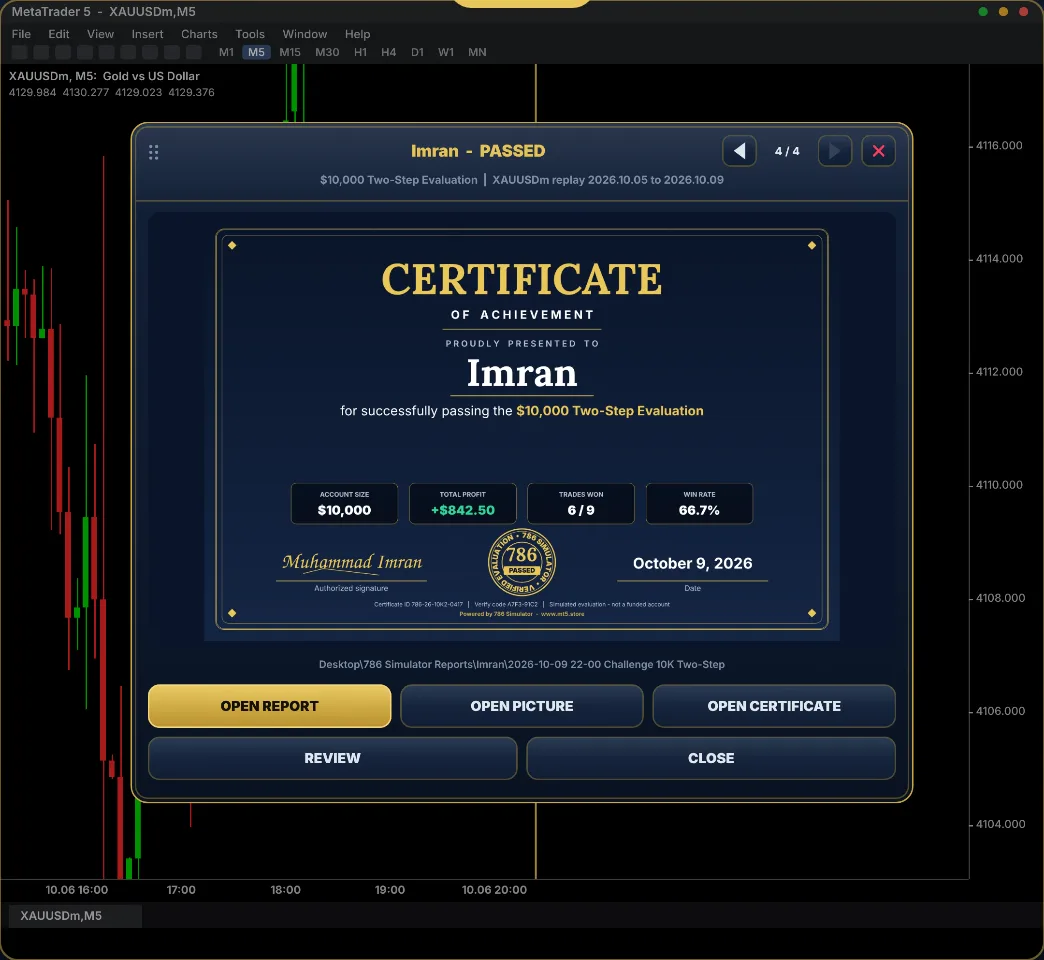Image resolution: width=1044 pixels, height=960 pixels.
Task: Open the Charts menu
Action: click(x=199, y=34)
